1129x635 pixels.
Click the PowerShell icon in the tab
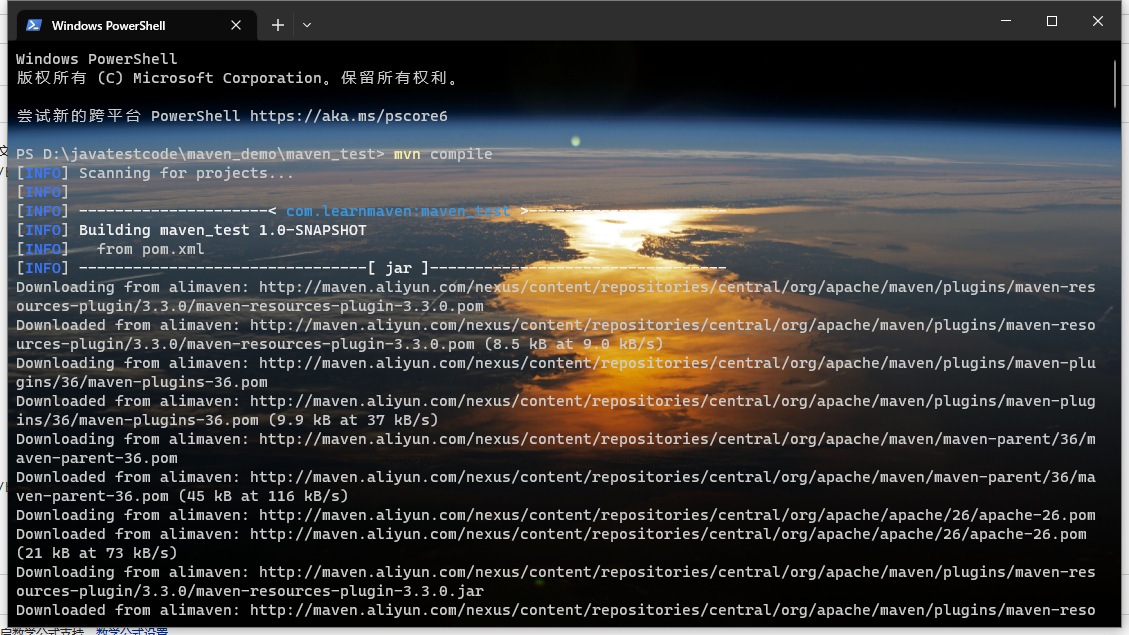[x=33, y=25]
